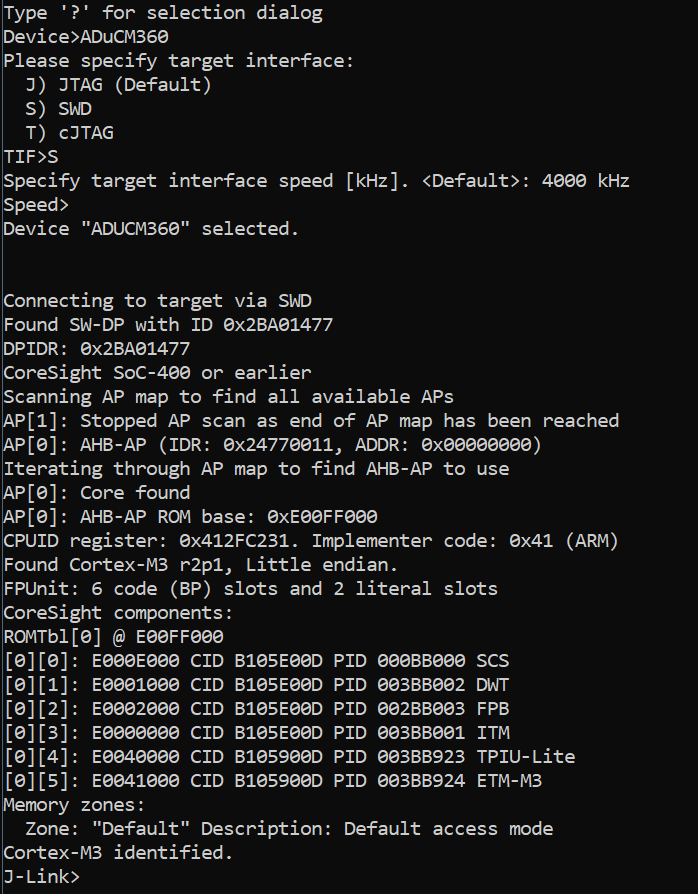The image size is (698, 894).
Task: Click the TIF>S input line
Action: click(x=30, y=157)
